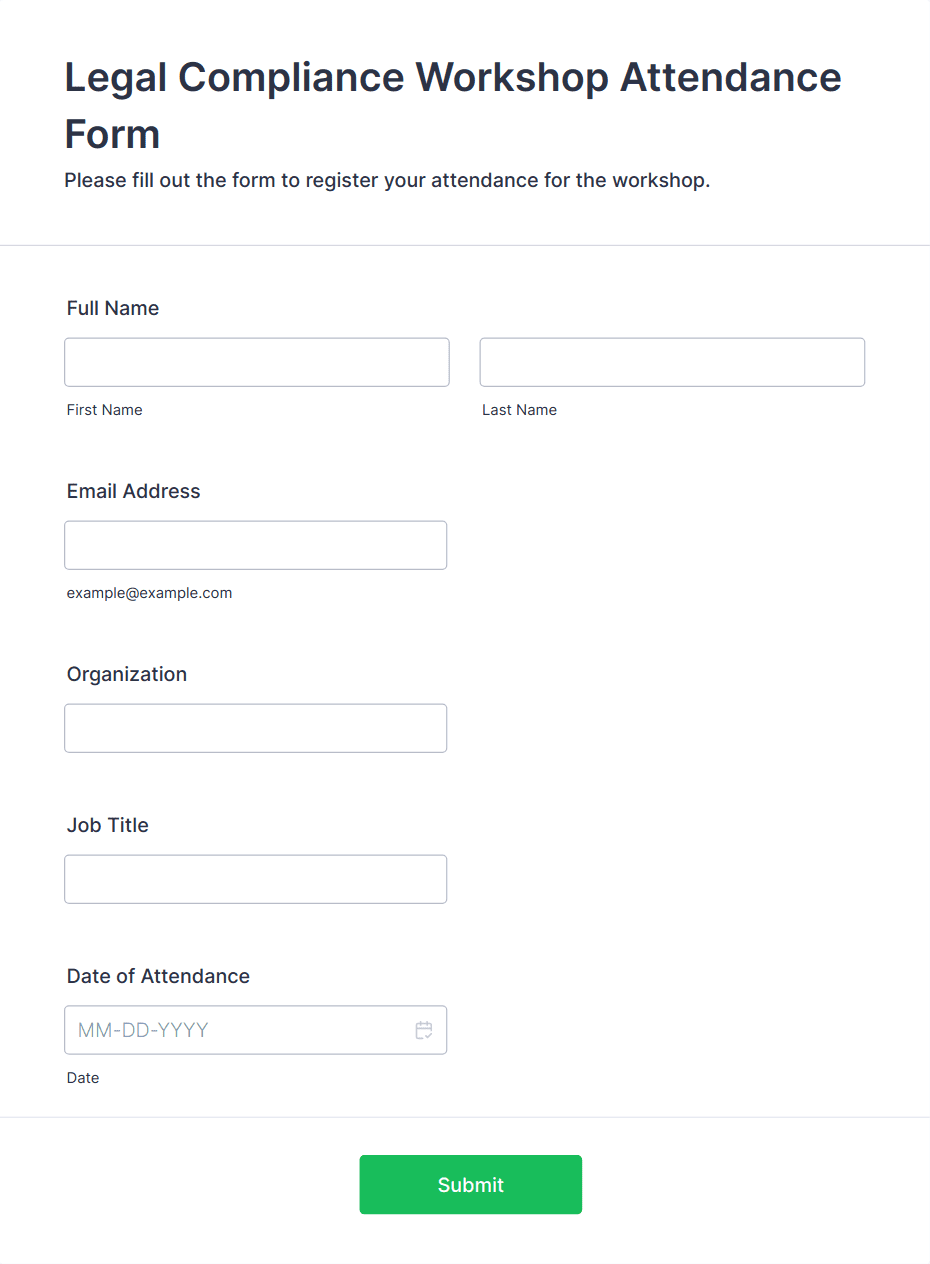Select the Email Address input field
930x1264 pixels.
click(255, 545)
